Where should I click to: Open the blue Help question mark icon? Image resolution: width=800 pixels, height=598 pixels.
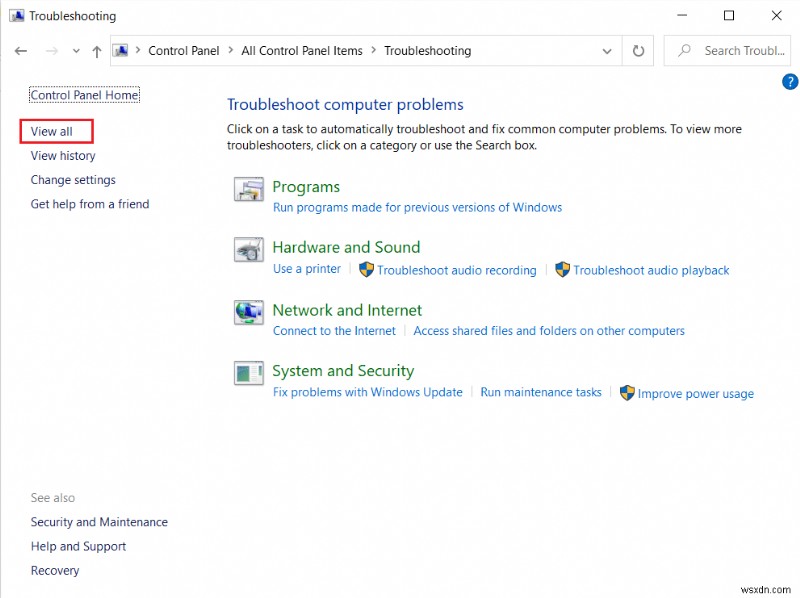tap(790, 82)
